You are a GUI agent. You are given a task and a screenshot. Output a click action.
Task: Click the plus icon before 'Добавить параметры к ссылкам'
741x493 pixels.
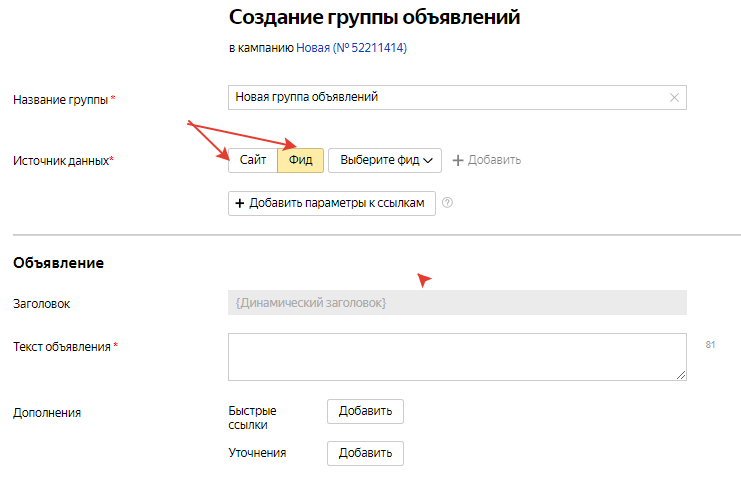240,203
